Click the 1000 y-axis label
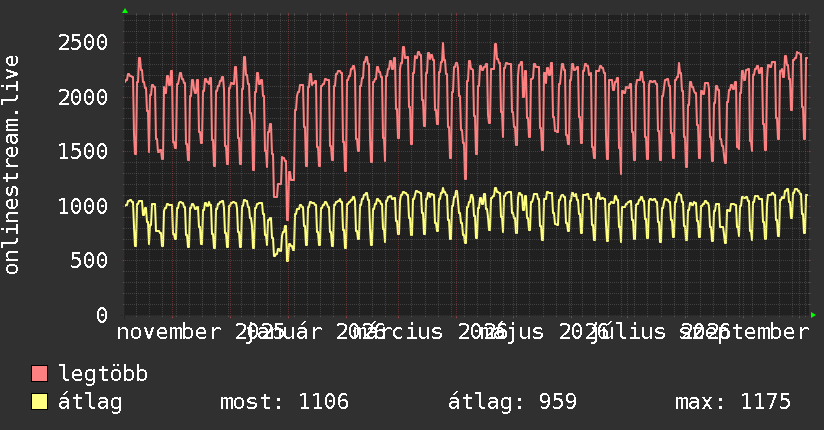This screenshot has width=824, height=430. coord(83,206)
